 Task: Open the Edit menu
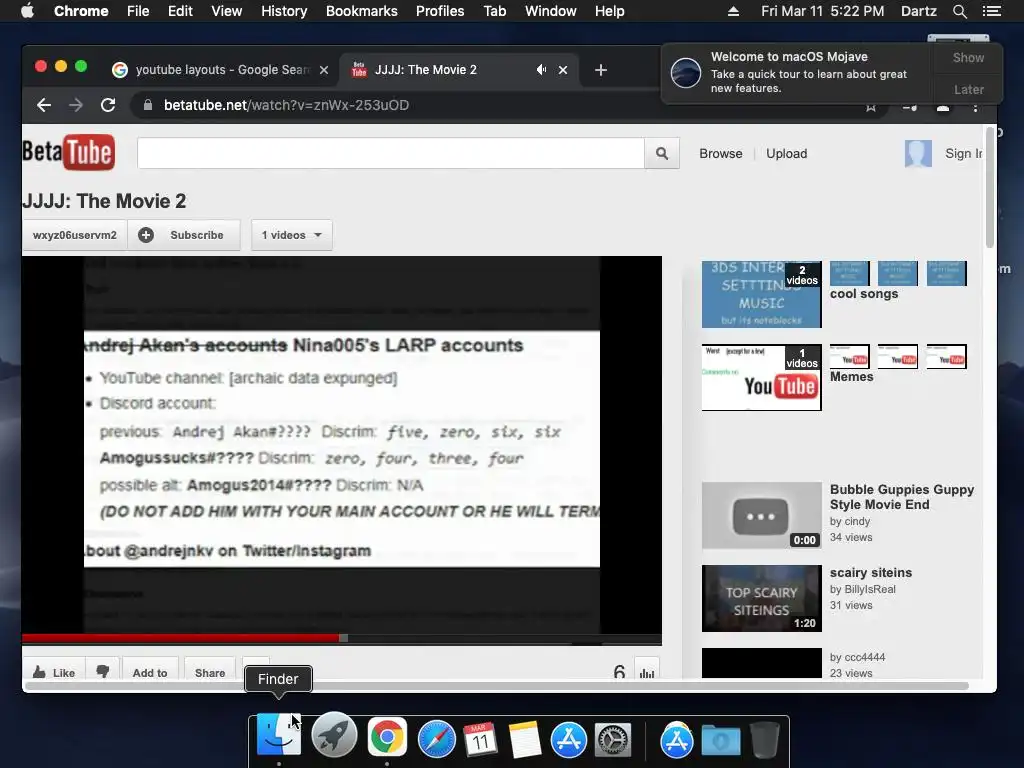(x=180, y=11)
